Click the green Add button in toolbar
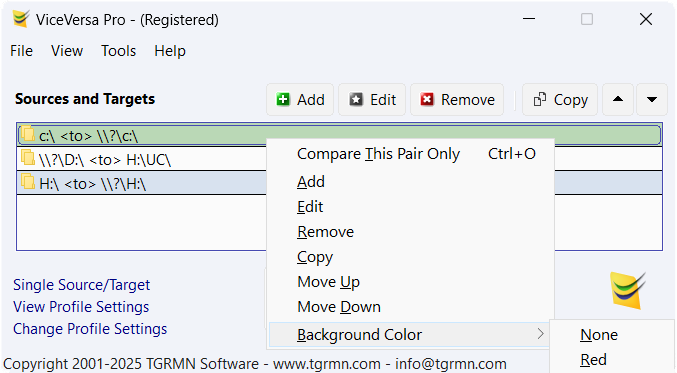Viewport: 677px width, 373px height. coord(300,100)
